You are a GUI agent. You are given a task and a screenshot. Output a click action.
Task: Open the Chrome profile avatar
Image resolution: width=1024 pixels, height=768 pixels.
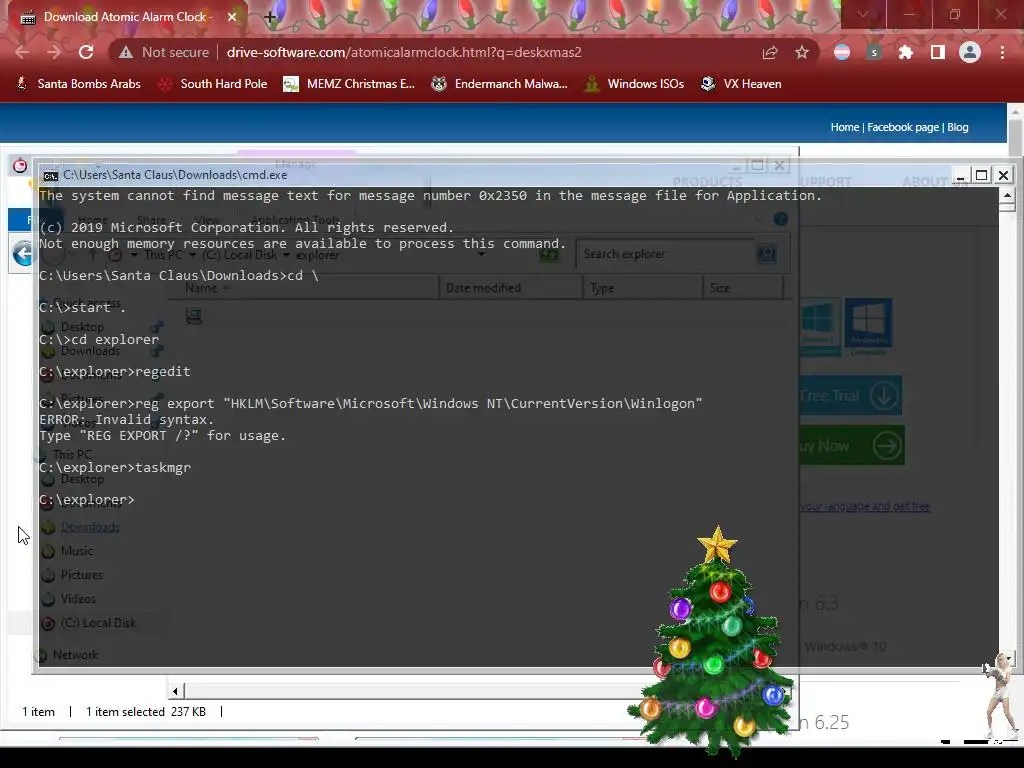[x=970, y=52]
